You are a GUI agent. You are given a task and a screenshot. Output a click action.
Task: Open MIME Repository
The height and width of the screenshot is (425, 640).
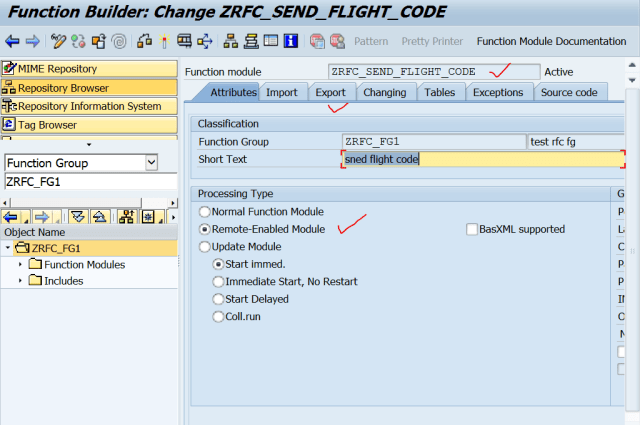pyautogui.click(x=89, y=69)
